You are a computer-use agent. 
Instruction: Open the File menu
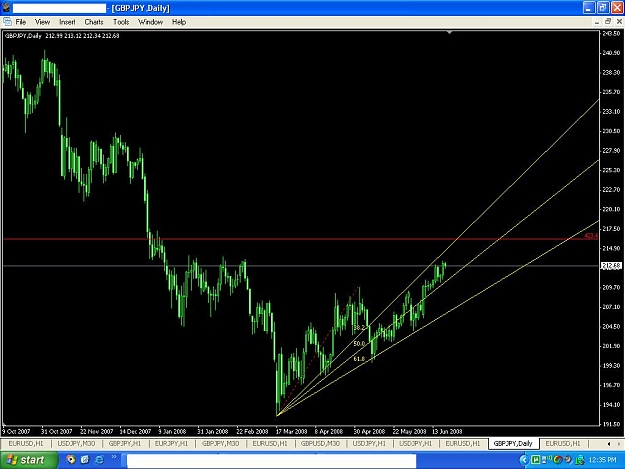pyautogui.click(x=20, y=22)
